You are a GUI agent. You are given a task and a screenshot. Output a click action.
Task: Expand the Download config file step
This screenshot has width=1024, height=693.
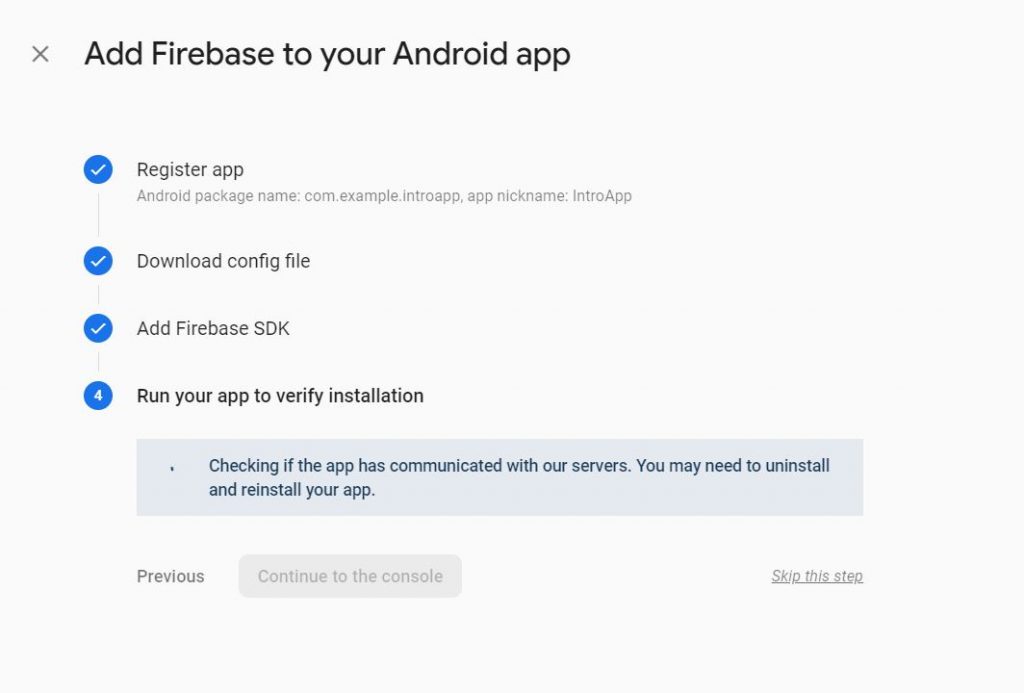coord(223,261)
